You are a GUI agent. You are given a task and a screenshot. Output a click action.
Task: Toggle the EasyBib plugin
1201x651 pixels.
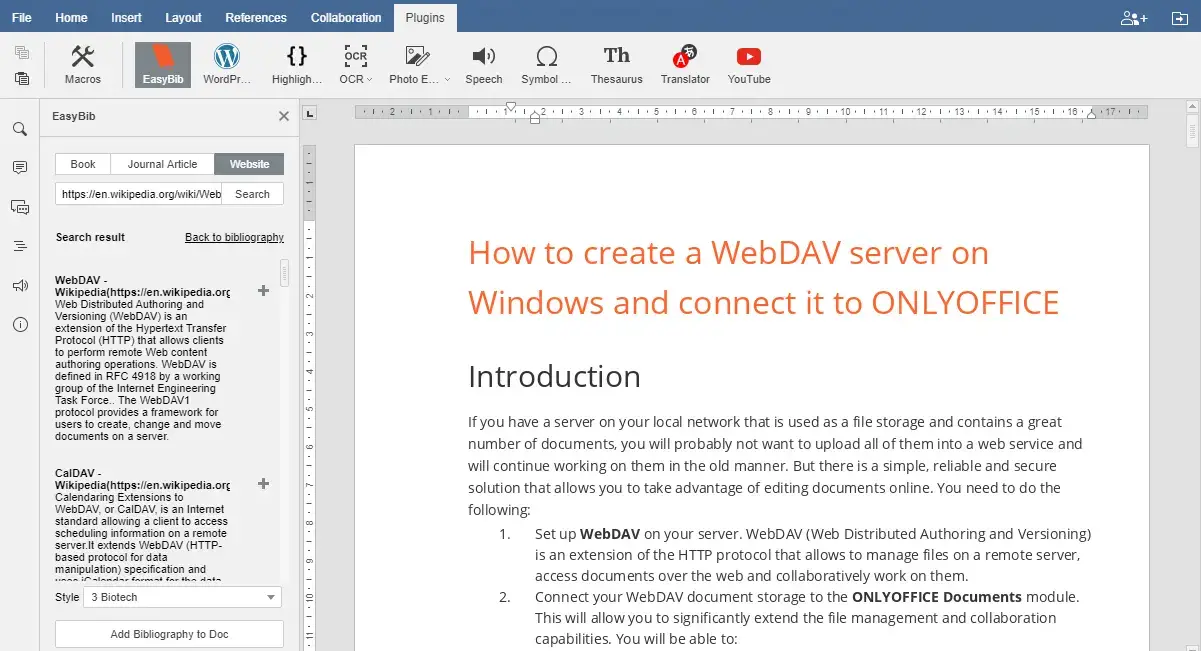pos(163,65)
